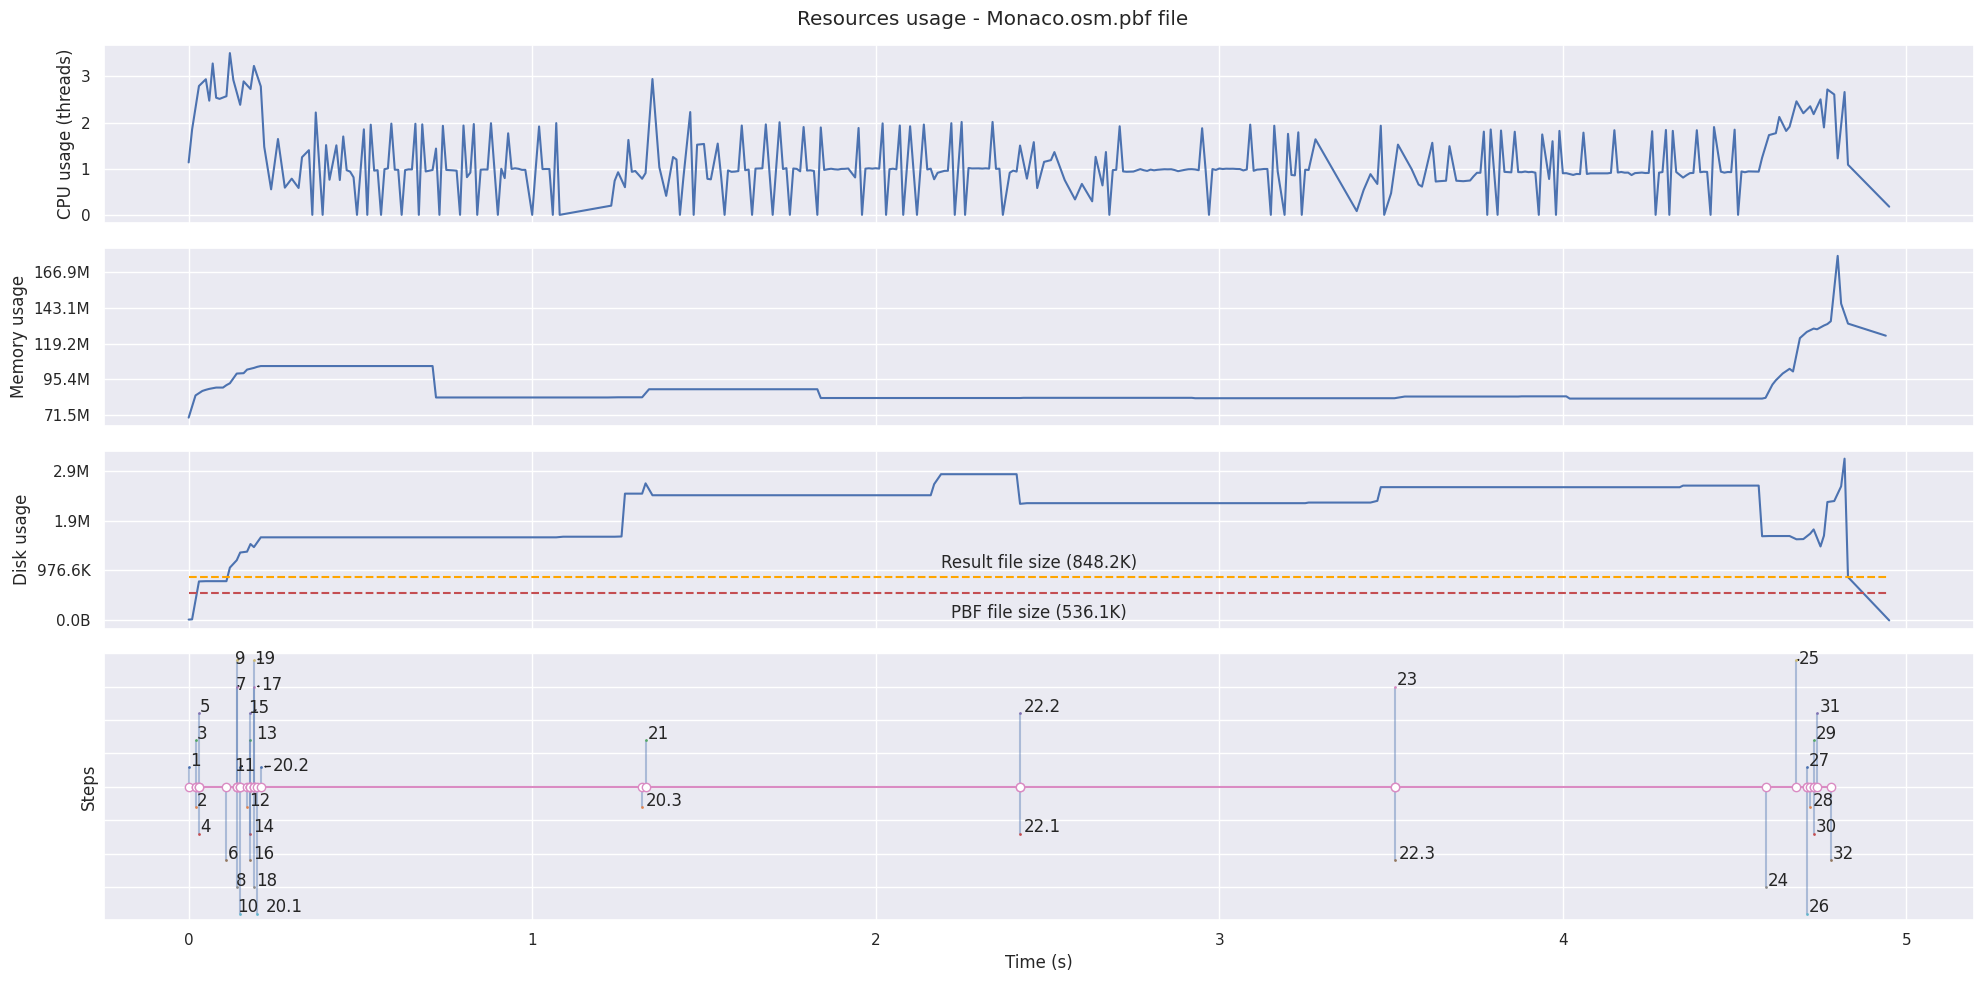Image resolution: width=1984 pixels, height=982 pixels.
Task: Click step label 16
Action: 264,854
